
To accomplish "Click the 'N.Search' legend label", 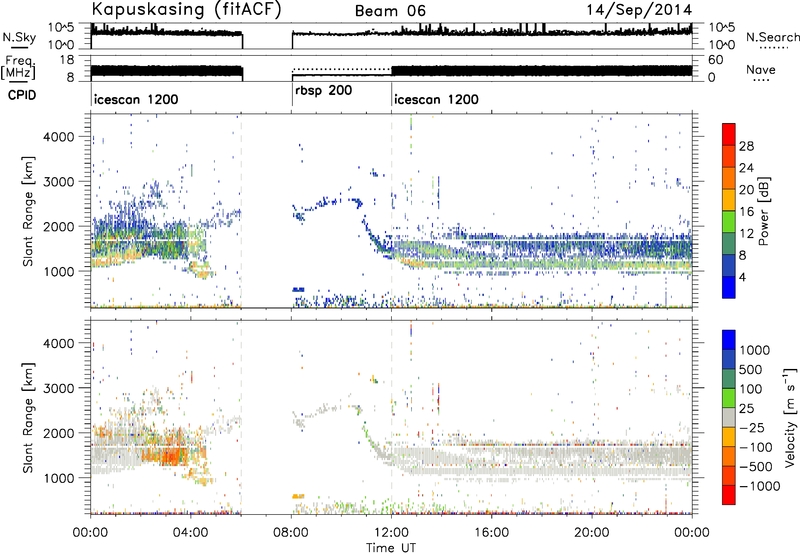I will tap(772, 37).
